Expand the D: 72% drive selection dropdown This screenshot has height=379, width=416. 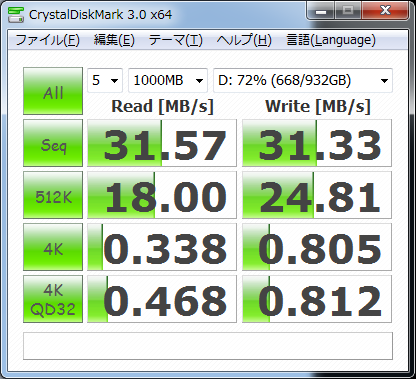tap(303, 80)
